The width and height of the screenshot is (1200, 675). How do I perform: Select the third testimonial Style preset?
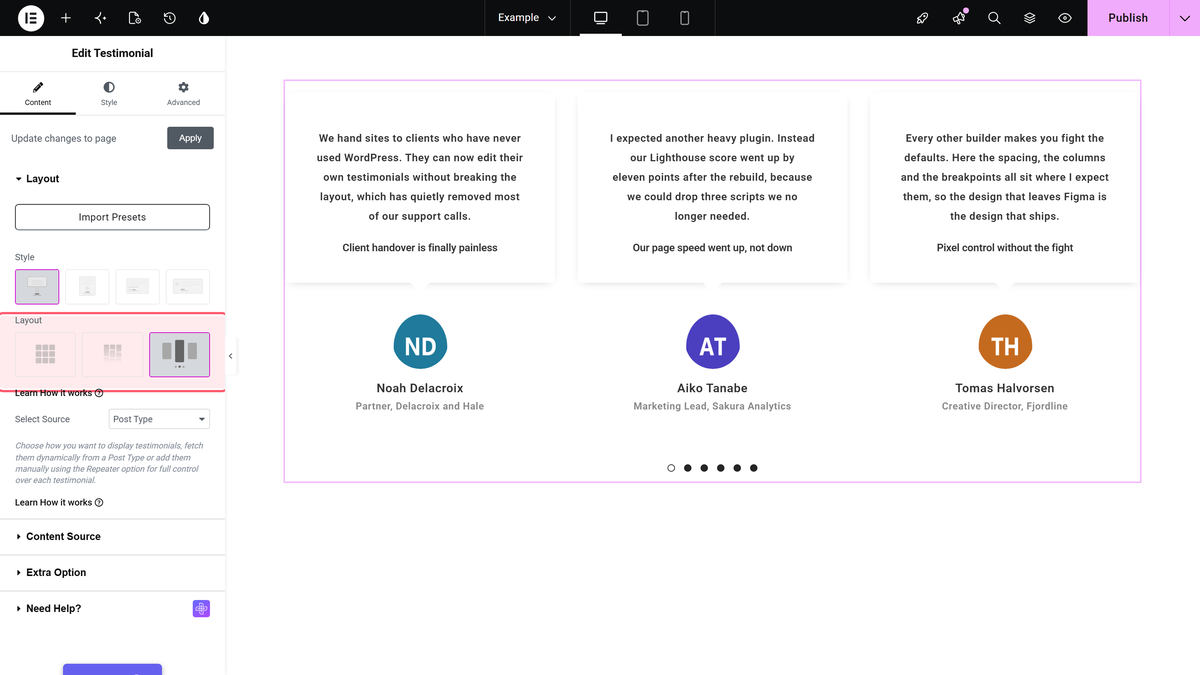[x=137, y=287]
